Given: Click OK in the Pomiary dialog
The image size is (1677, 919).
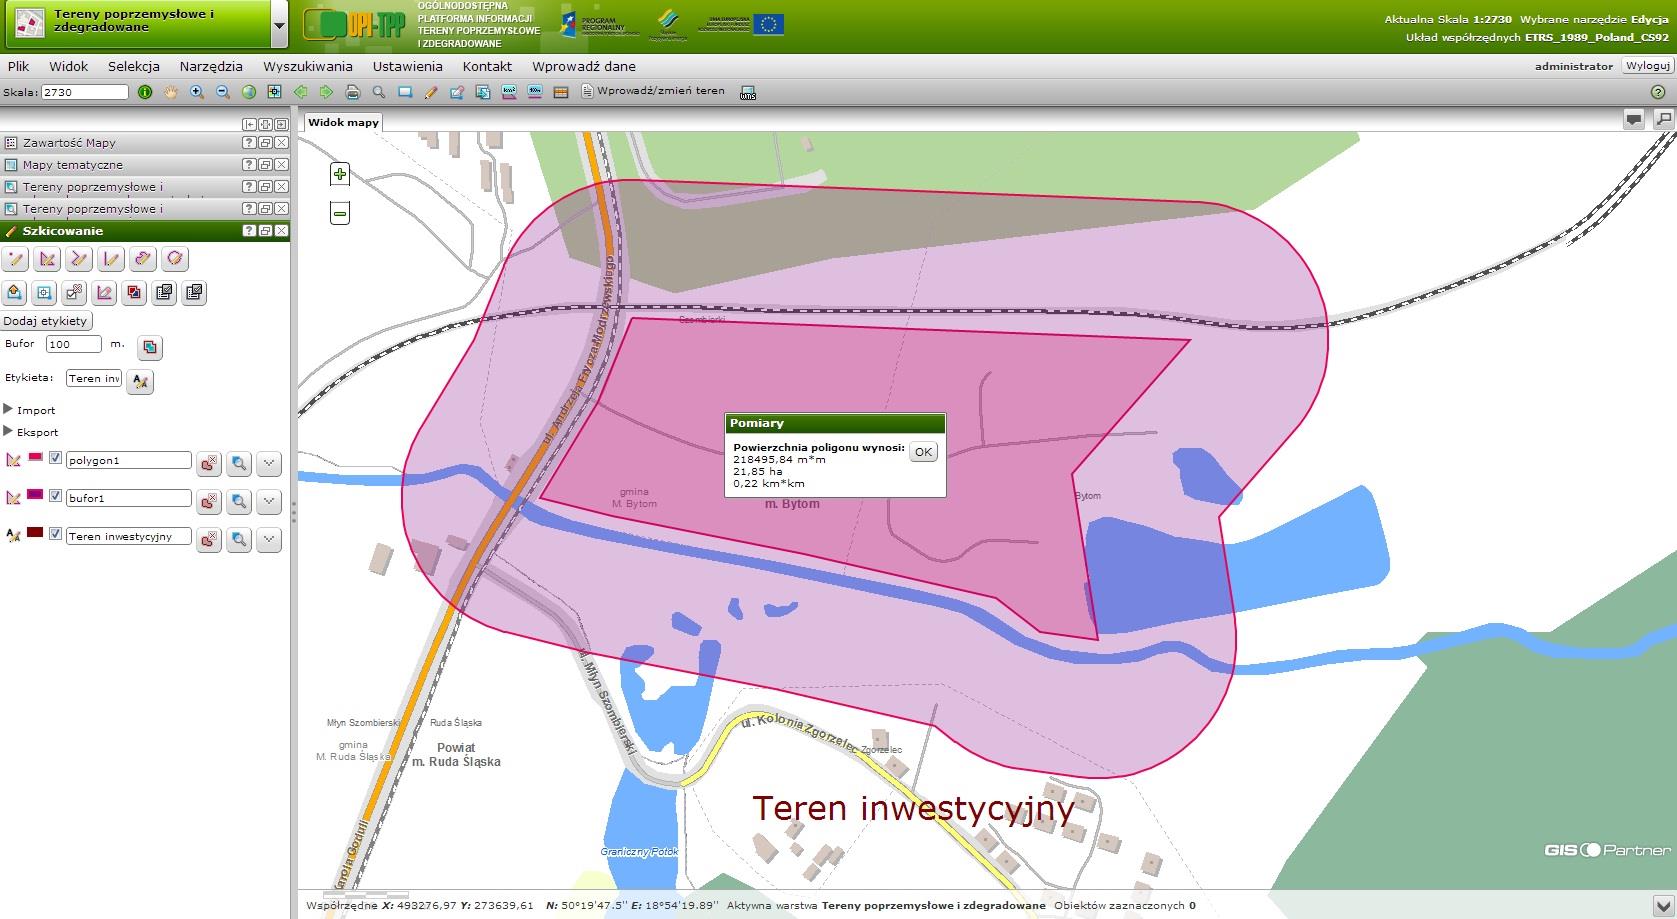Looking at the screenshot, I should point(923,452).
